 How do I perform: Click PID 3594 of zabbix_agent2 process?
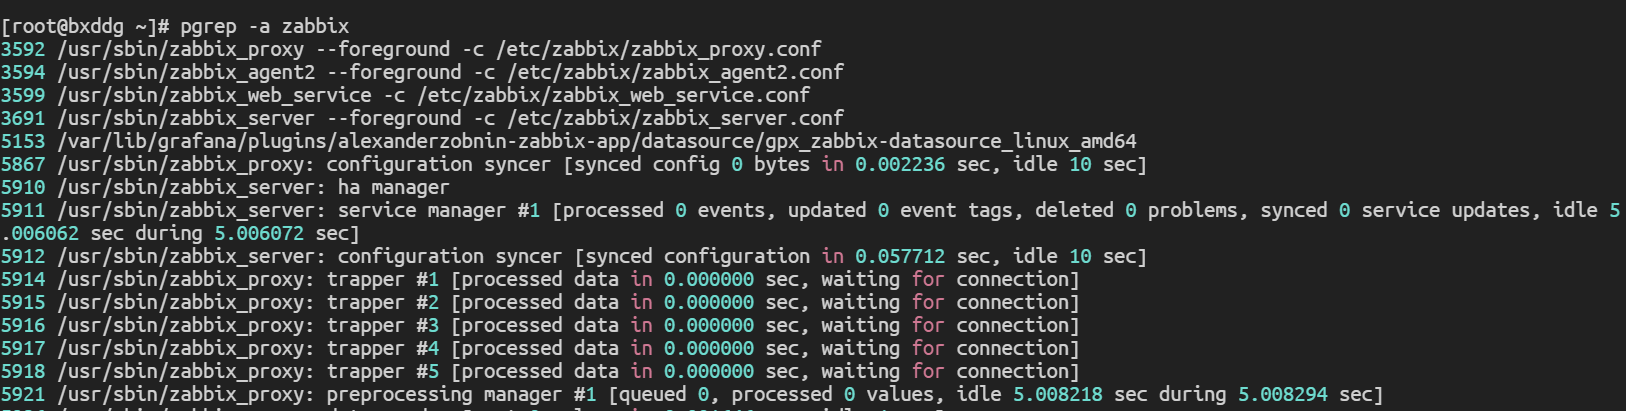[x=23, y=72]
